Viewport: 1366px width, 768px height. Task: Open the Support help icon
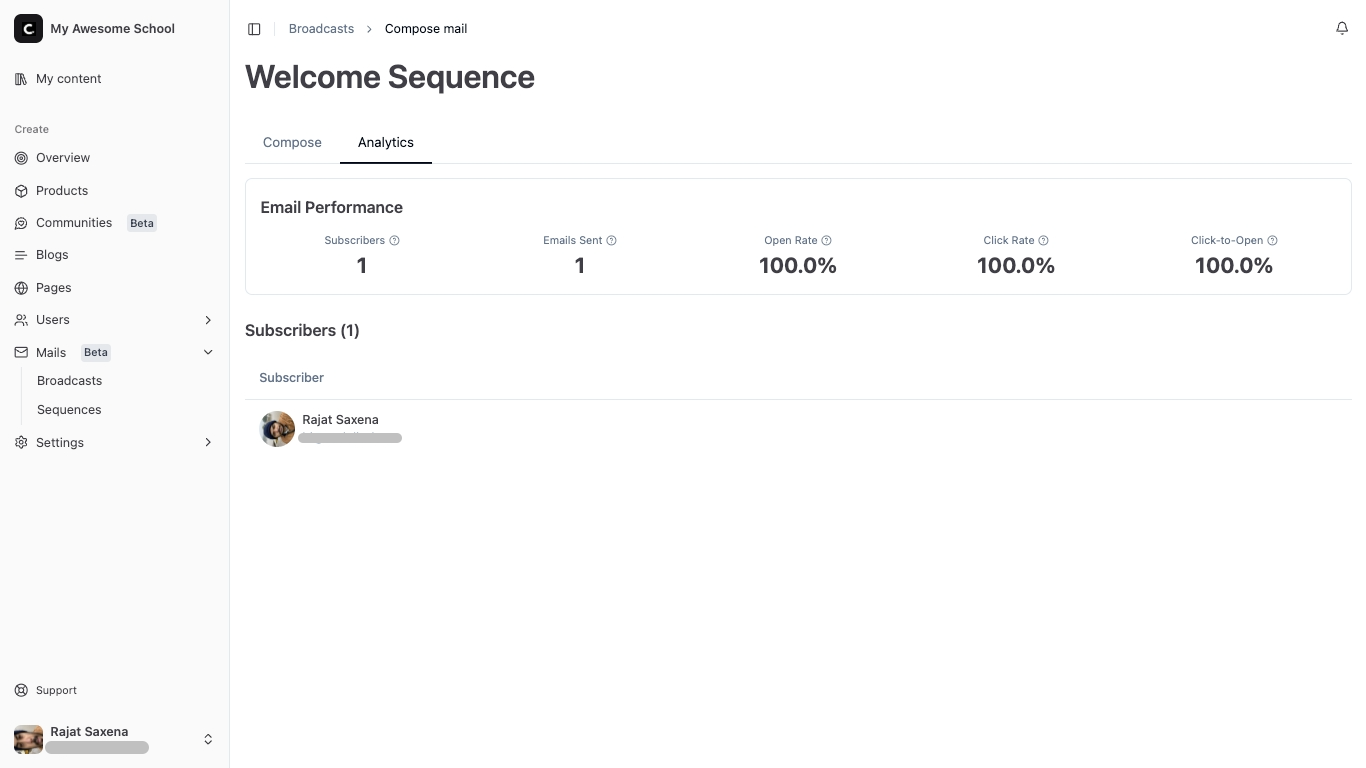pyautogui.click(x=20, y=690)
